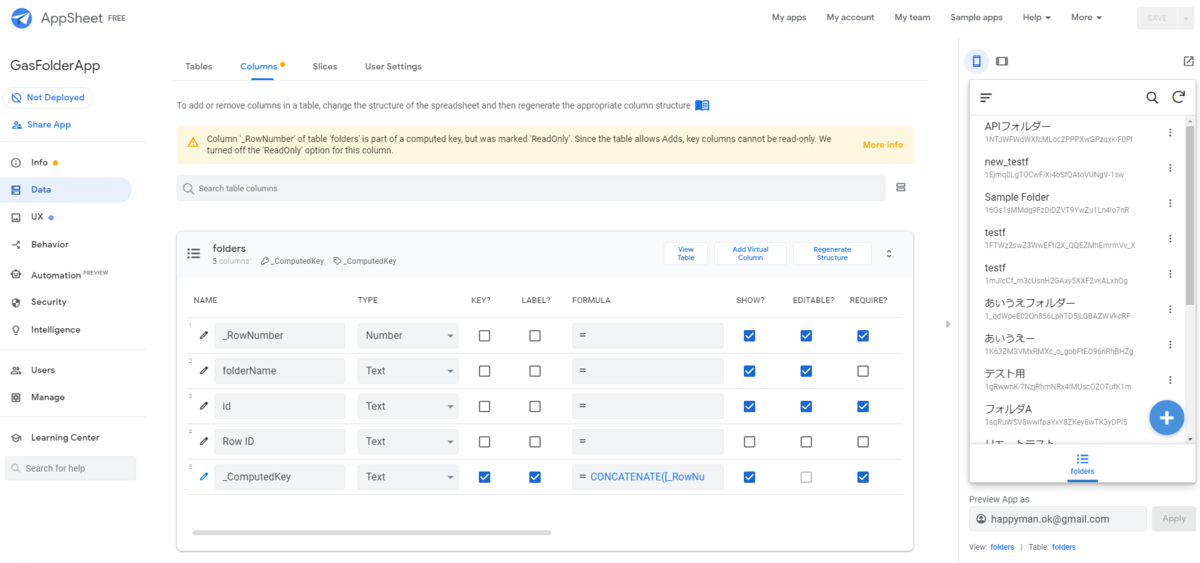Open the More info warning link
The width and height of the screenshot is (1200, 563).
(883, 145)
